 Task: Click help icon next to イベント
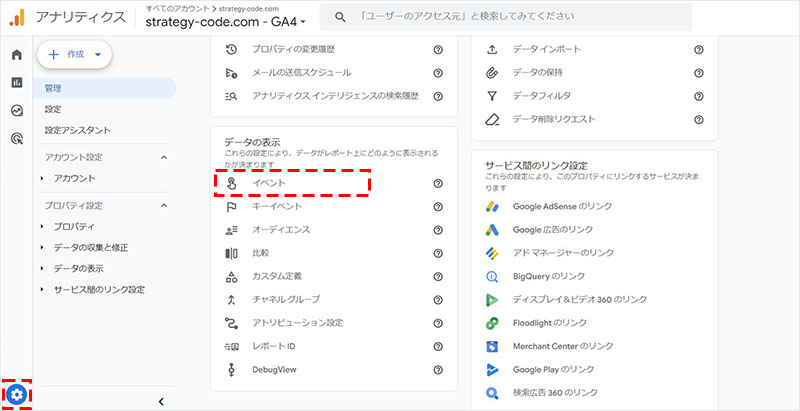point(438,184)
